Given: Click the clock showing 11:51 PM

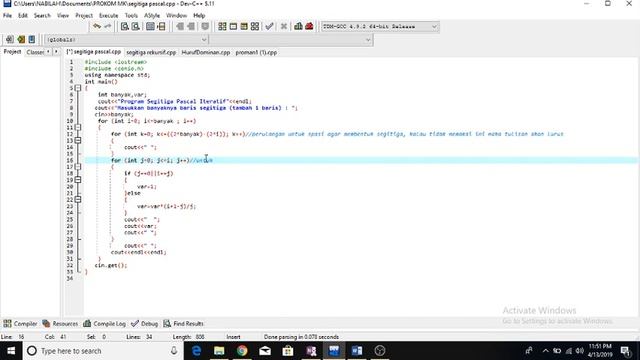Looking at the screenshot, I should click(x=600, y=351).
